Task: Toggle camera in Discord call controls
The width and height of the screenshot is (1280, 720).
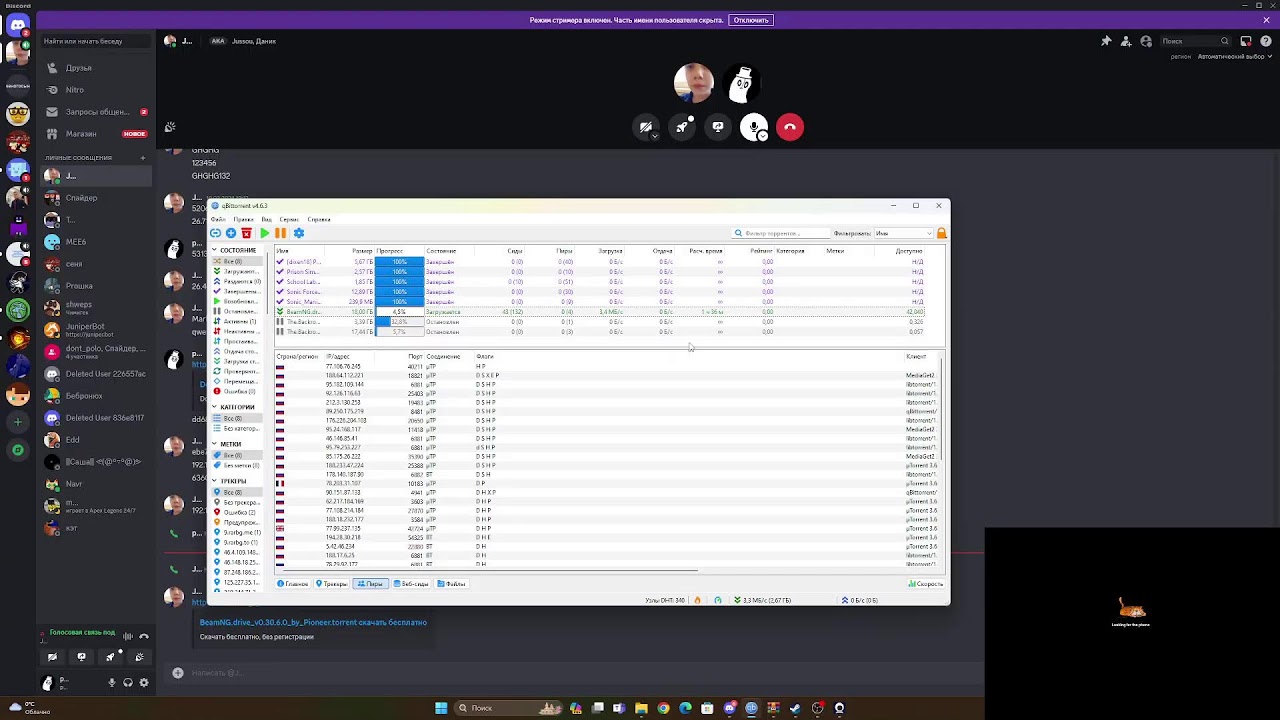Action: 646,127
